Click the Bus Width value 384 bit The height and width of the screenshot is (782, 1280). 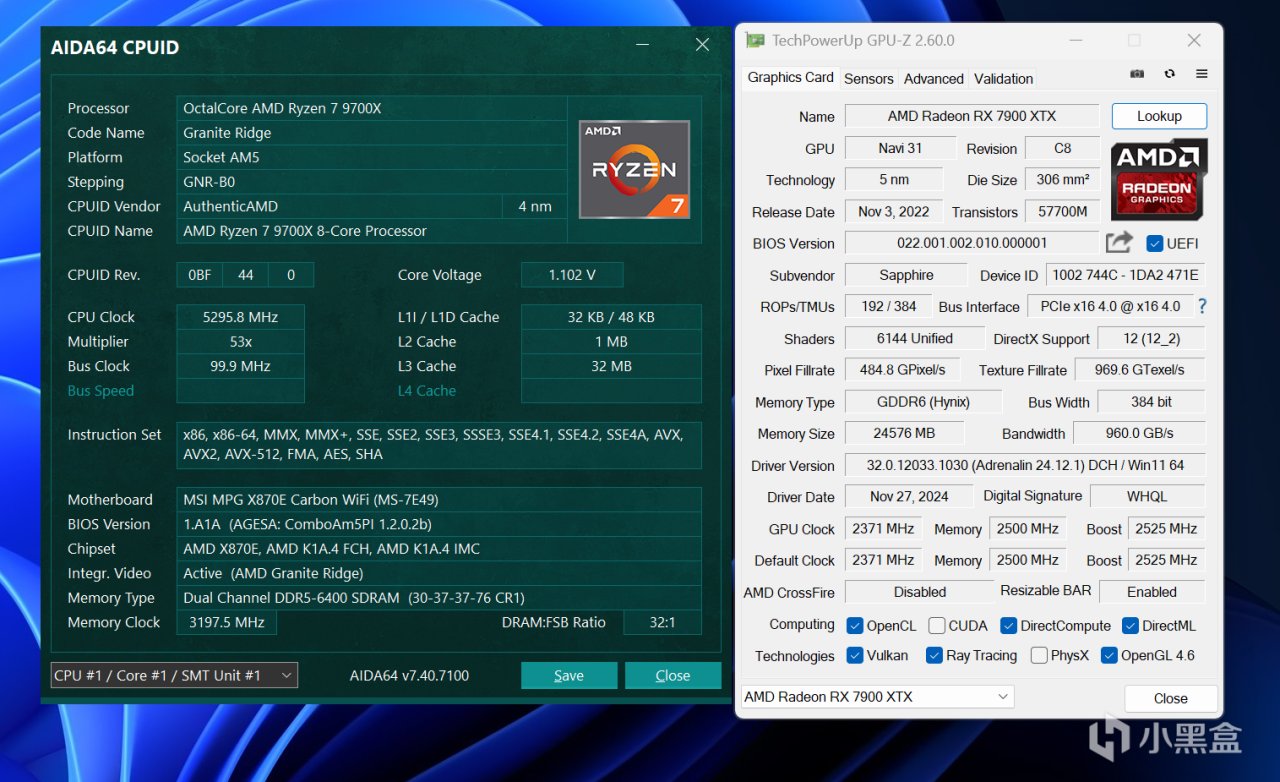click(1151, 402)
